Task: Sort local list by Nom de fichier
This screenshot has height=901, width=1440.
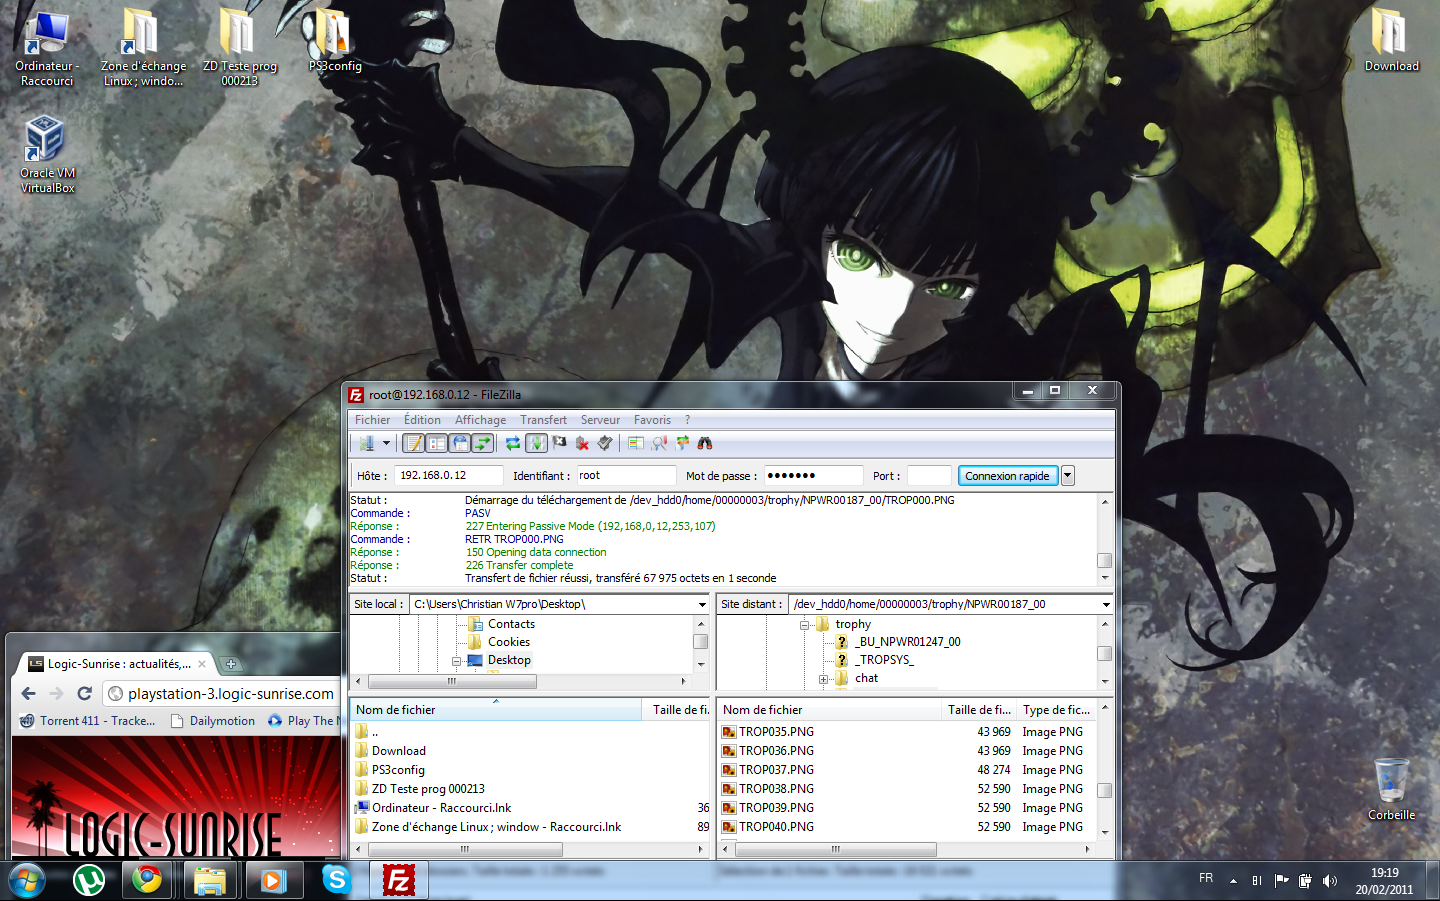Action: coord(496,710)
